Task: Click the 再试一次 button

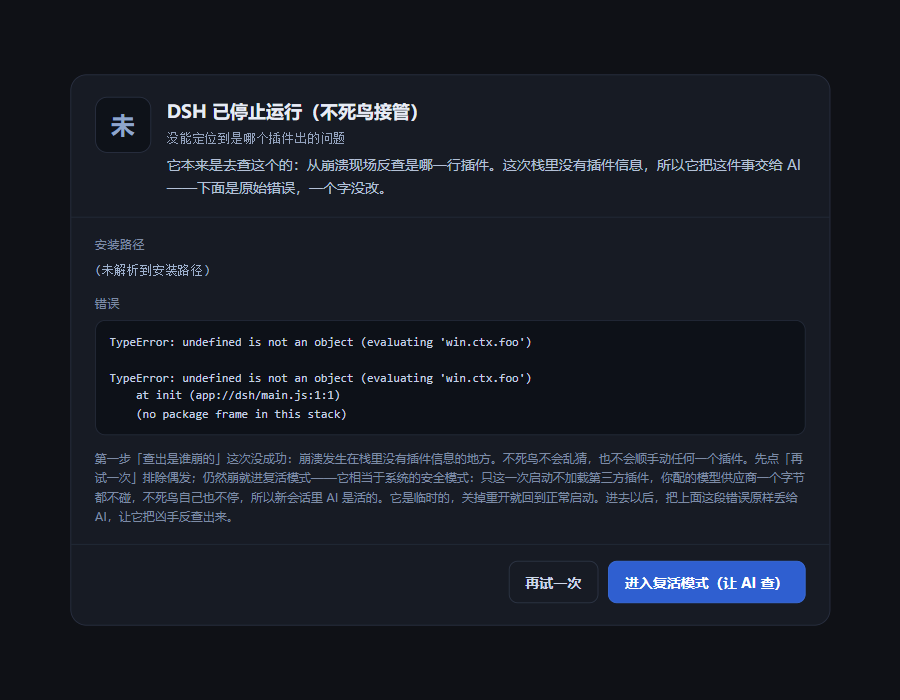Action: 553,582
